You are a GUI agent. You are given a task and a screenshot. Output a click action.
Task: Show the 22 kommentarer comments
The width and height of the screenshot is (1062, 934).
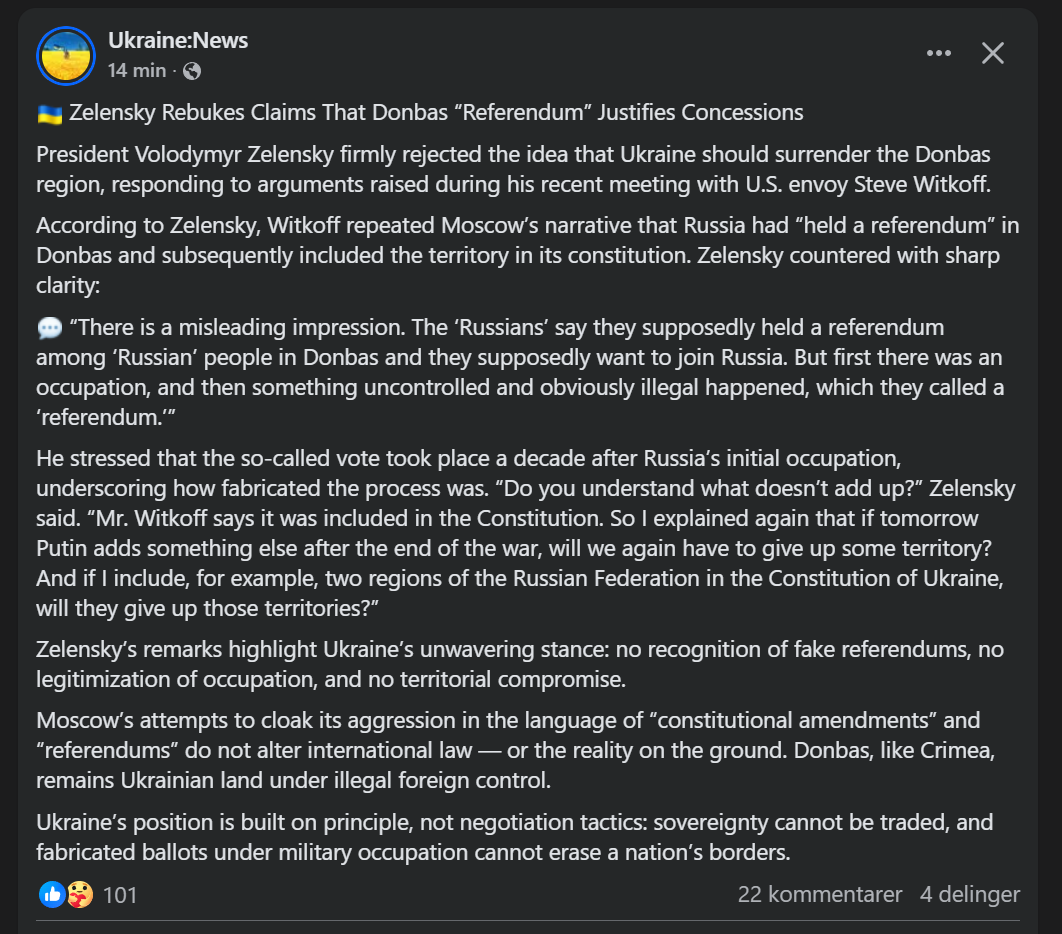point(819,894)
